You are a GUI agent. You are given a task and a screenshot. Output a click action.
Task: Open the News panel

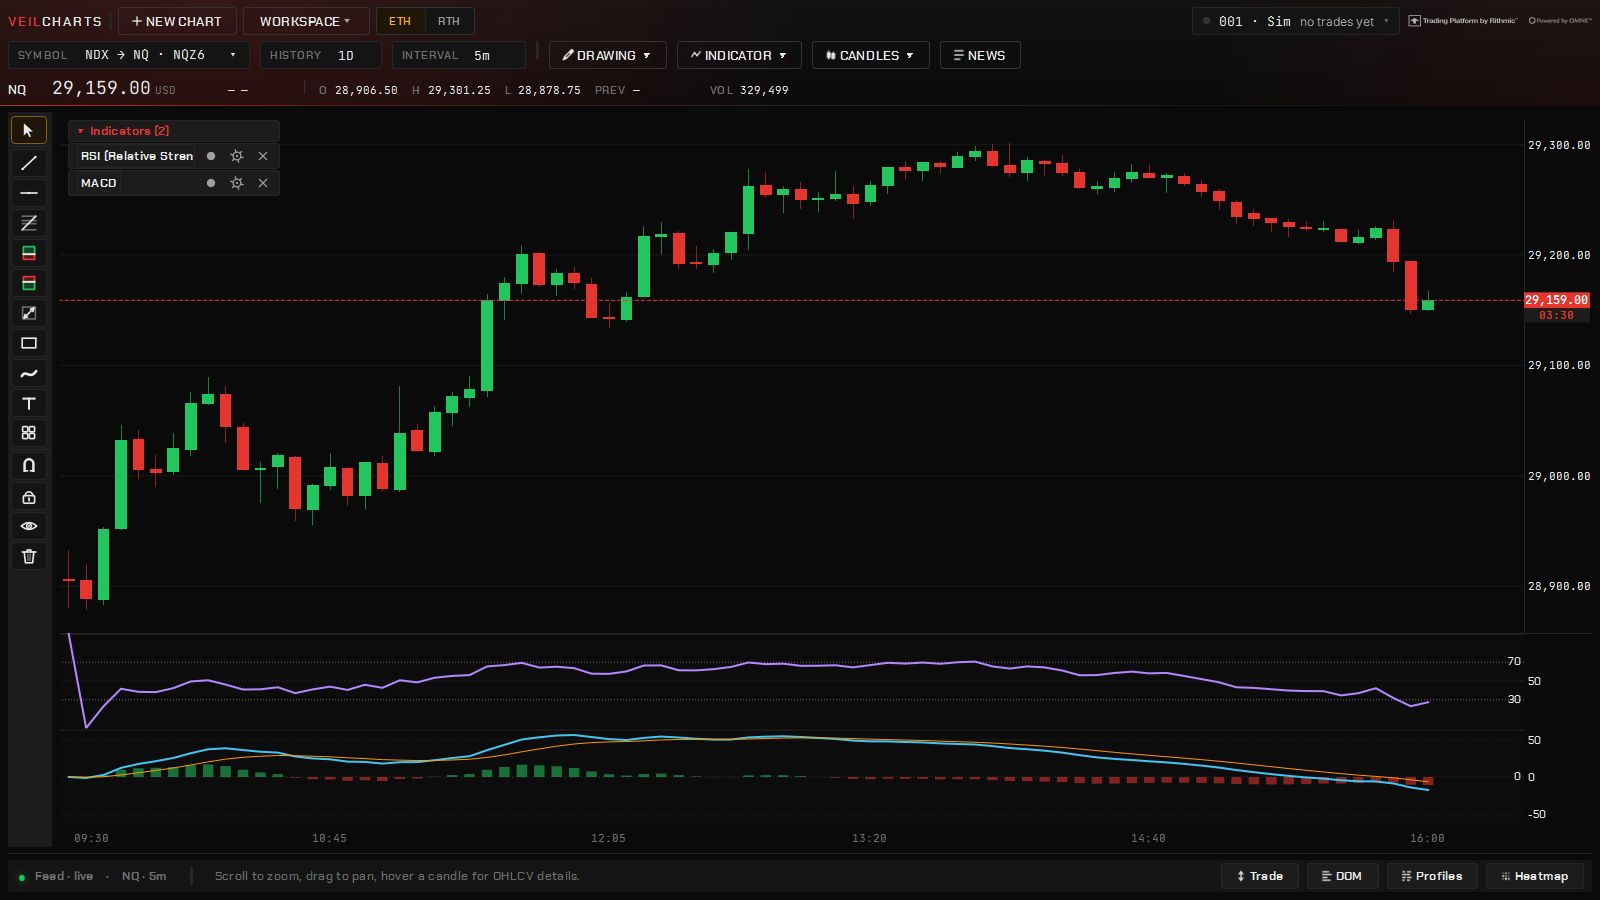coord(980,55)
